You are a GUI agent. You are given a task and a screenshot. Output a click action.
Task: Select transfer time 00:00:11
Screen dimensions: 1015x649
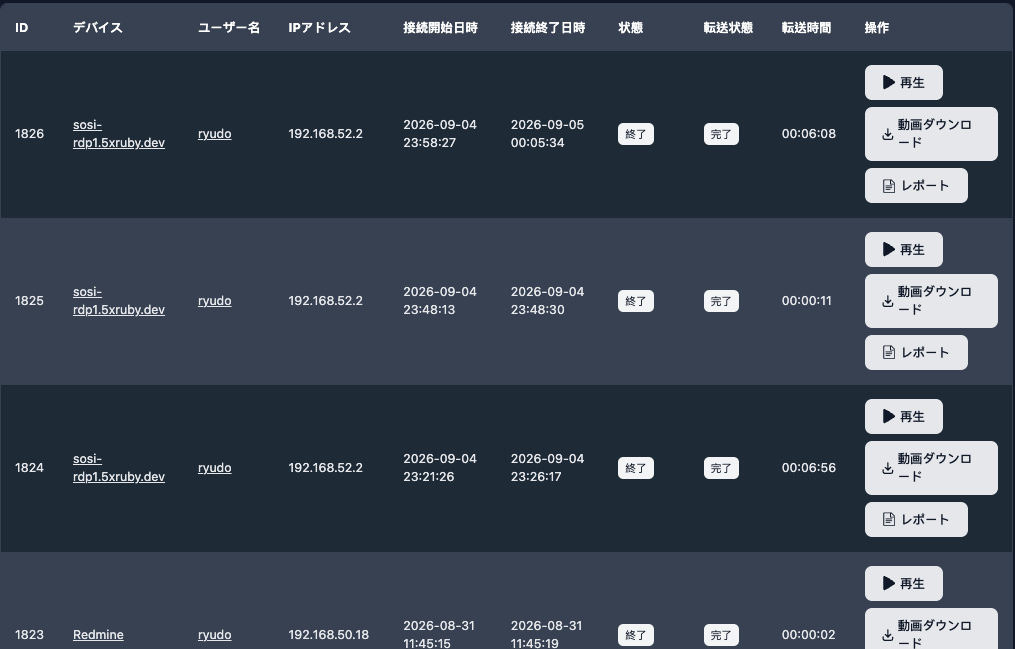807,301
